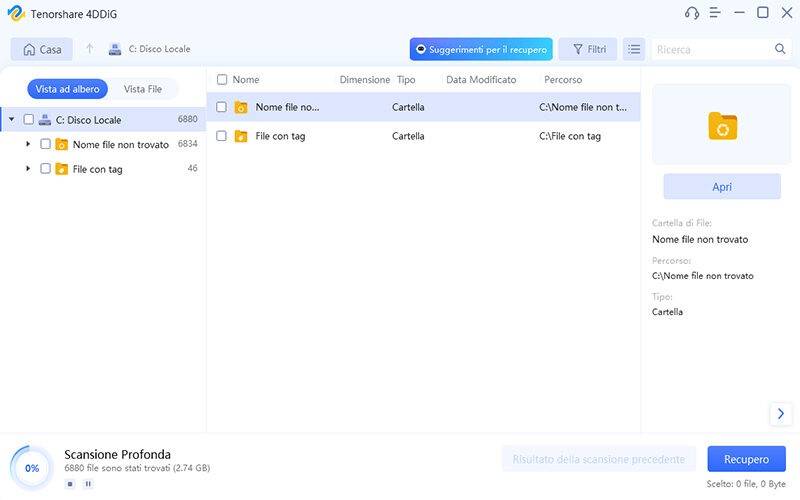Click the large folder preview icon
800x500 pixels.
click(722, 125)
